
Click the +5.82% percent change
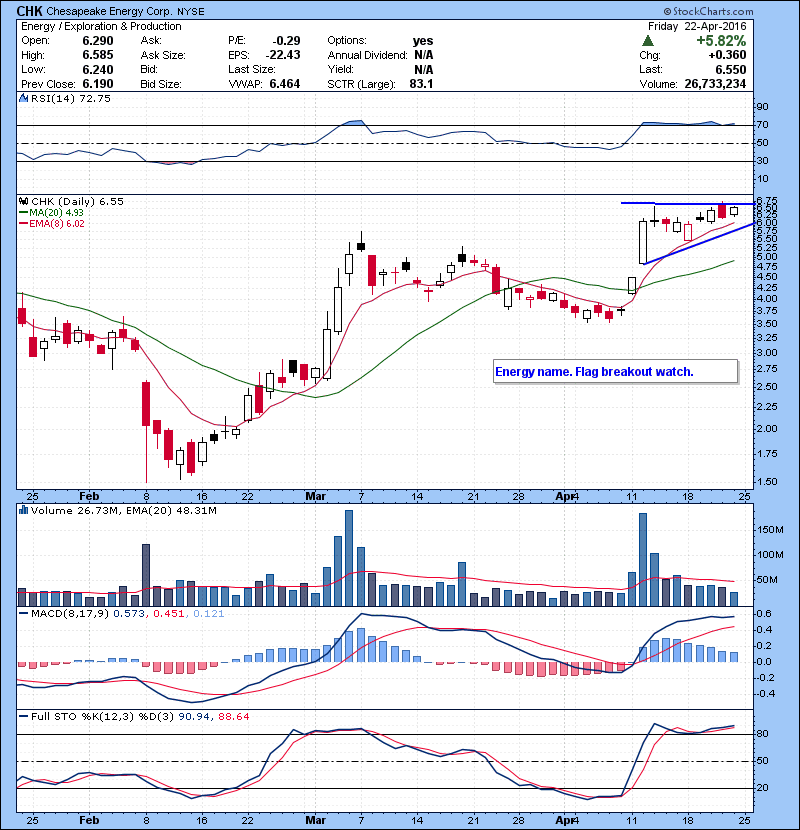click(721, 41)
